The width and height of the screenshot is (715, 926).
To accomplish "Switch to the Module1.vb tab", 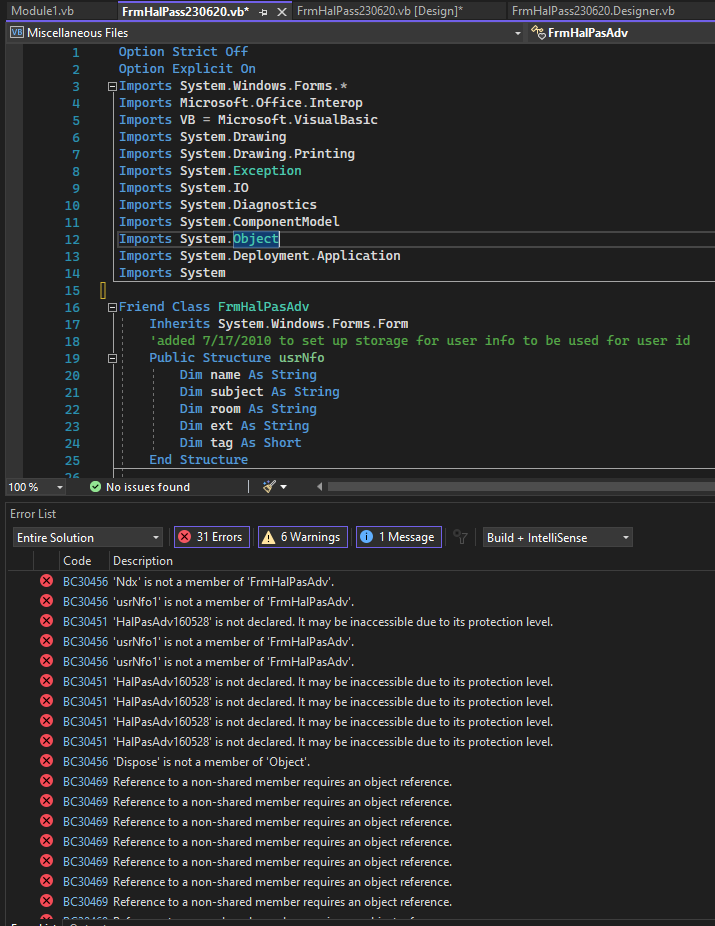I will 43,11.
